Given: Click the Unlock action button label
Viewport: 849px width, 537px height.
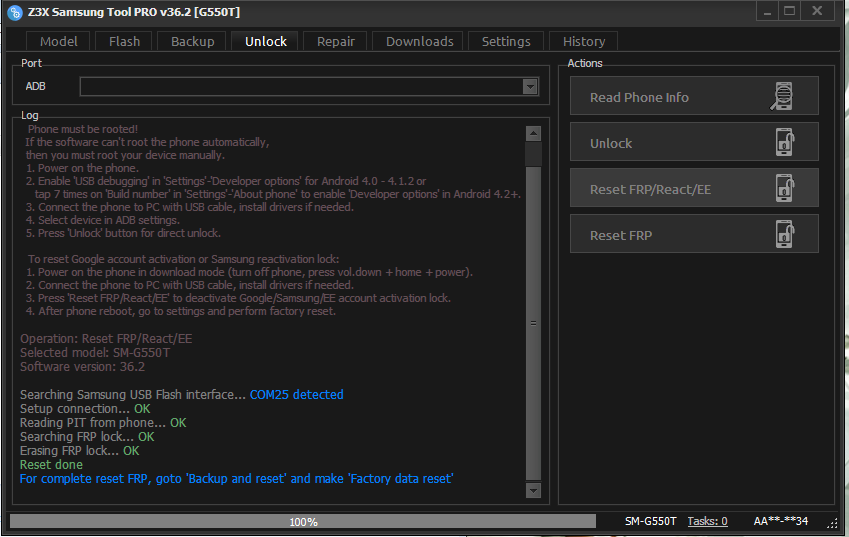Looking at the screenshot, I should point(611,143).
